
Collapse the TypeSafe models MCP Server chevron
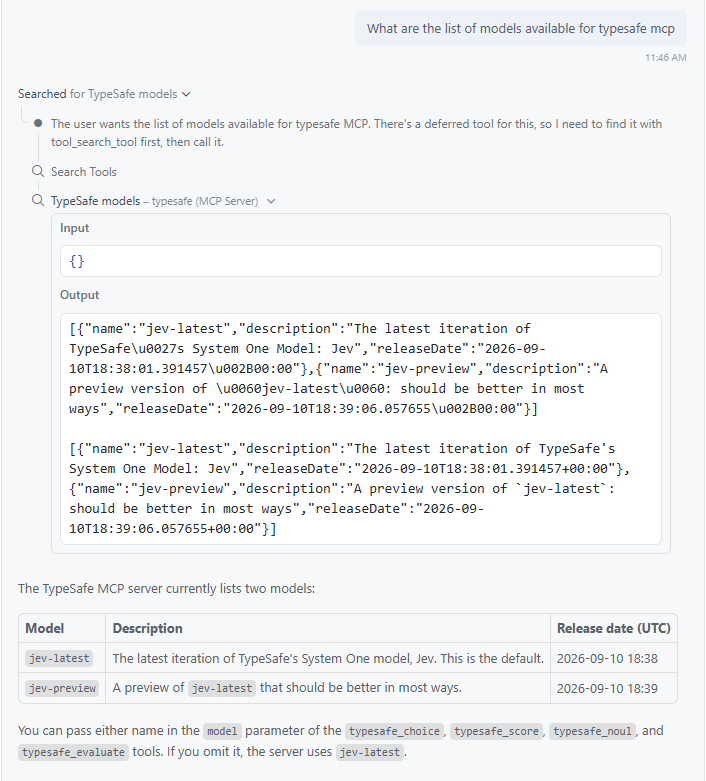(271, 201)
